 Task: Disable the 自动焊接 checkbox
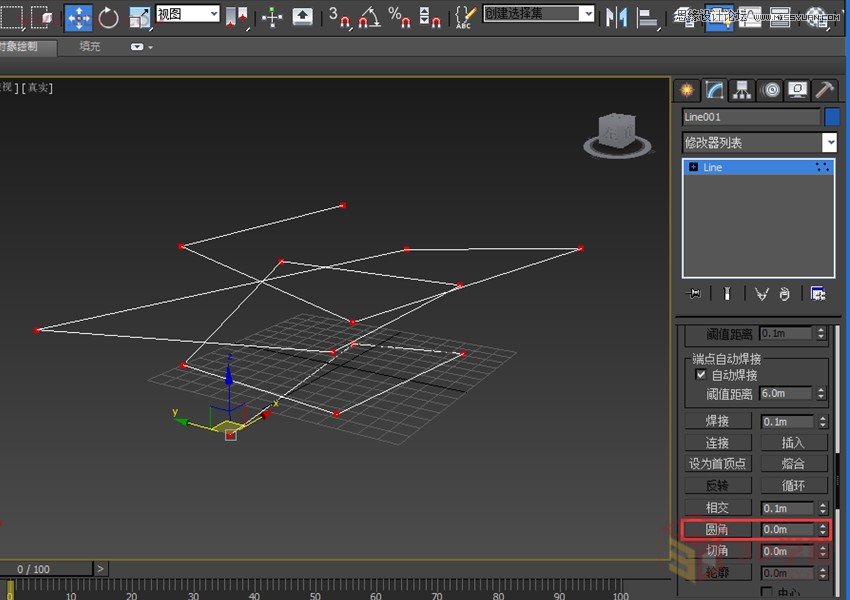(x=700, y=373)
